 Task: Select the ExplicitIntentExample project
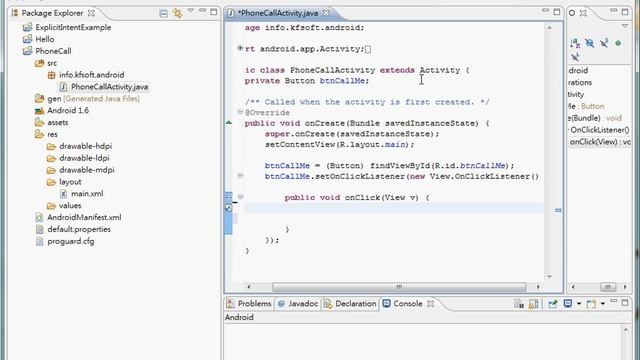point(73,27)
